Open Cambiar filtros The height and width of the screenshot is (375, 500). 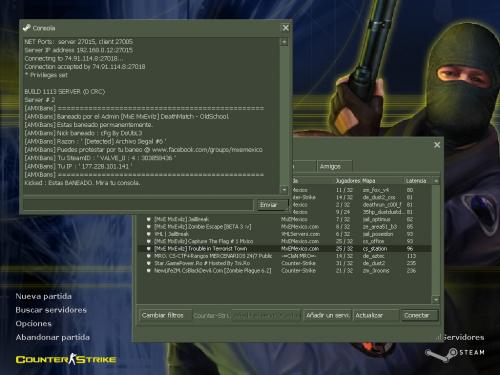pos(165,315)
